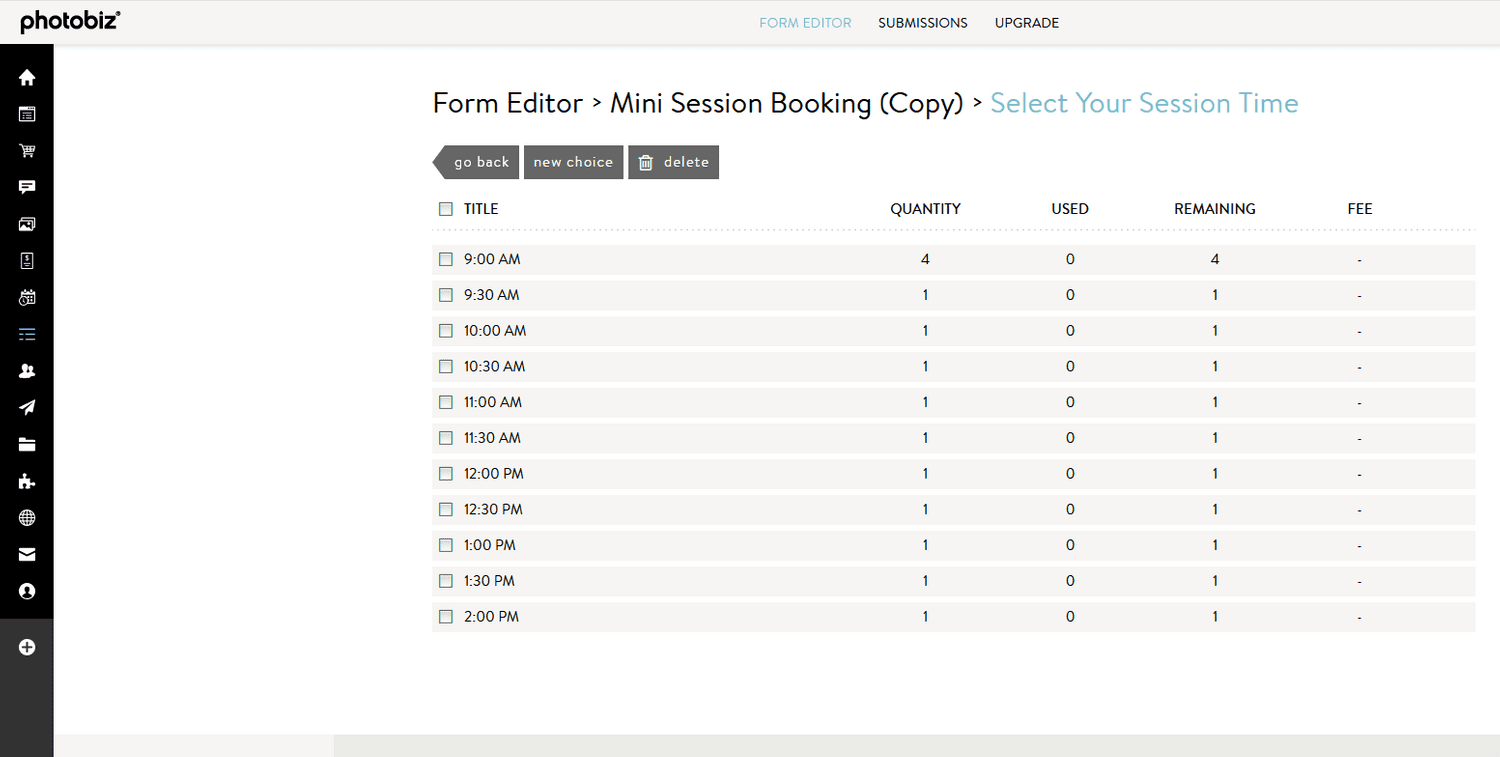Check the 12:30 PM session checkbox
The image size is (1500, 757).
445,509
